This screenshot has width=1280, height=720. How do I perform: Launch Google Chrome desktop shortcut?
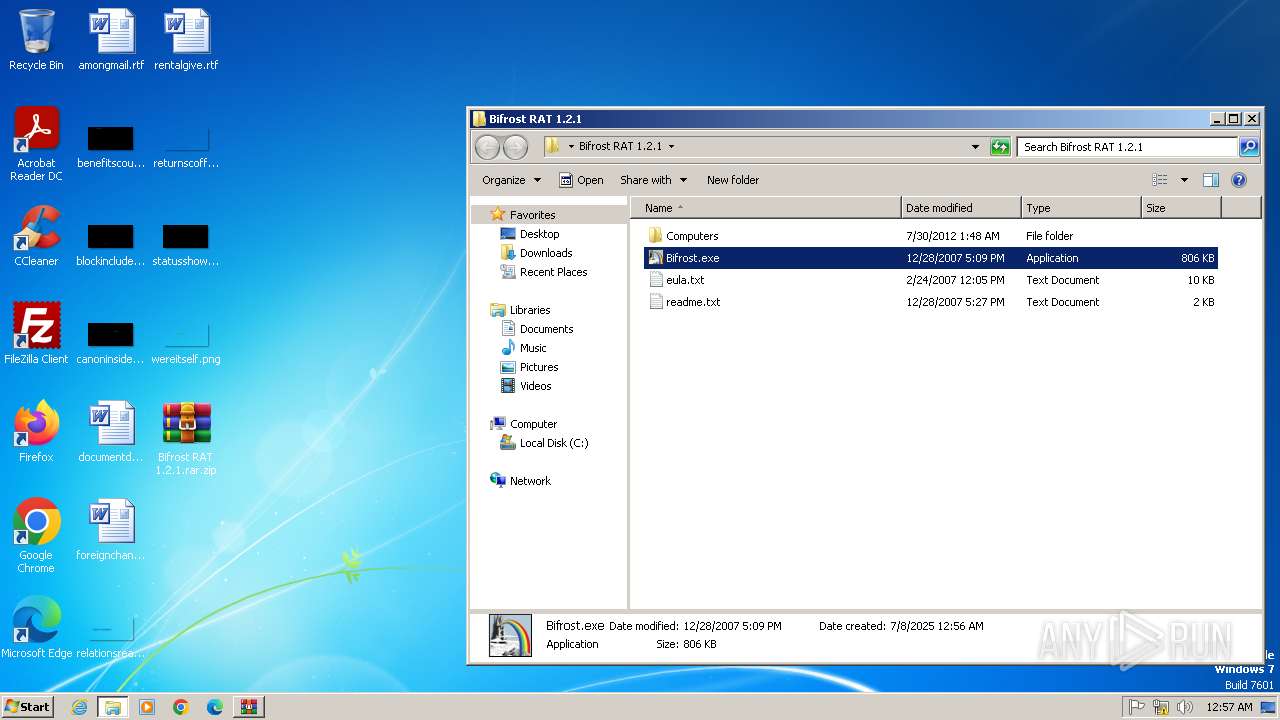(x=36, y=536)
